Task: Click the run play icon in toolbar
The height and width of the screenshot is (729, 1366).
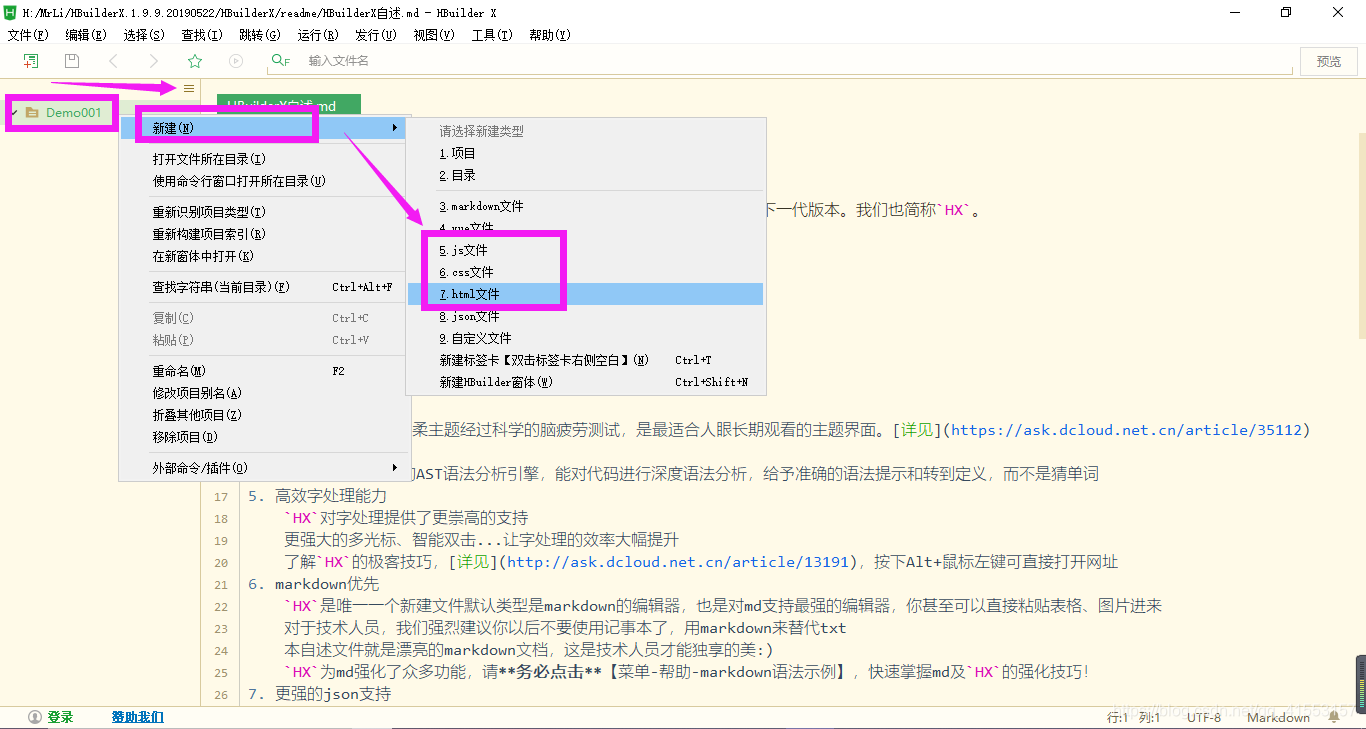Action: 236,61
